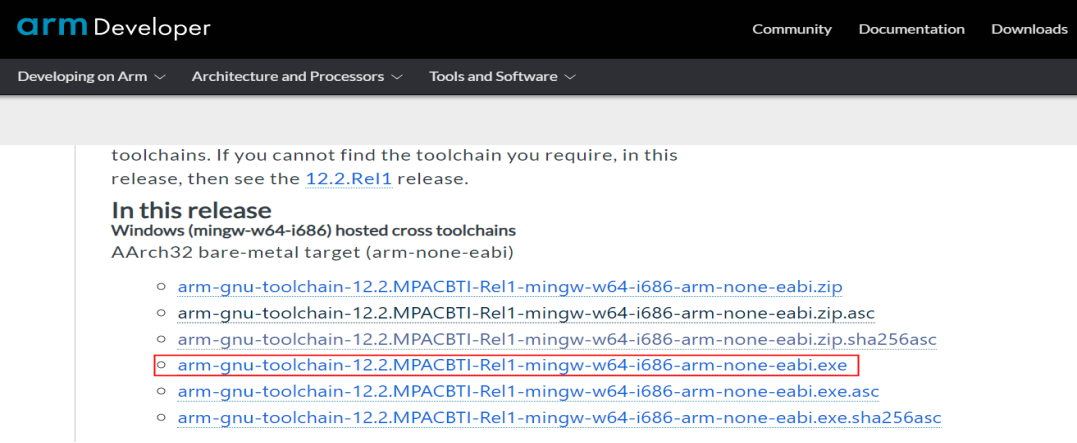
Task: Expand Architecture and Processors menu
Action: 288,77
